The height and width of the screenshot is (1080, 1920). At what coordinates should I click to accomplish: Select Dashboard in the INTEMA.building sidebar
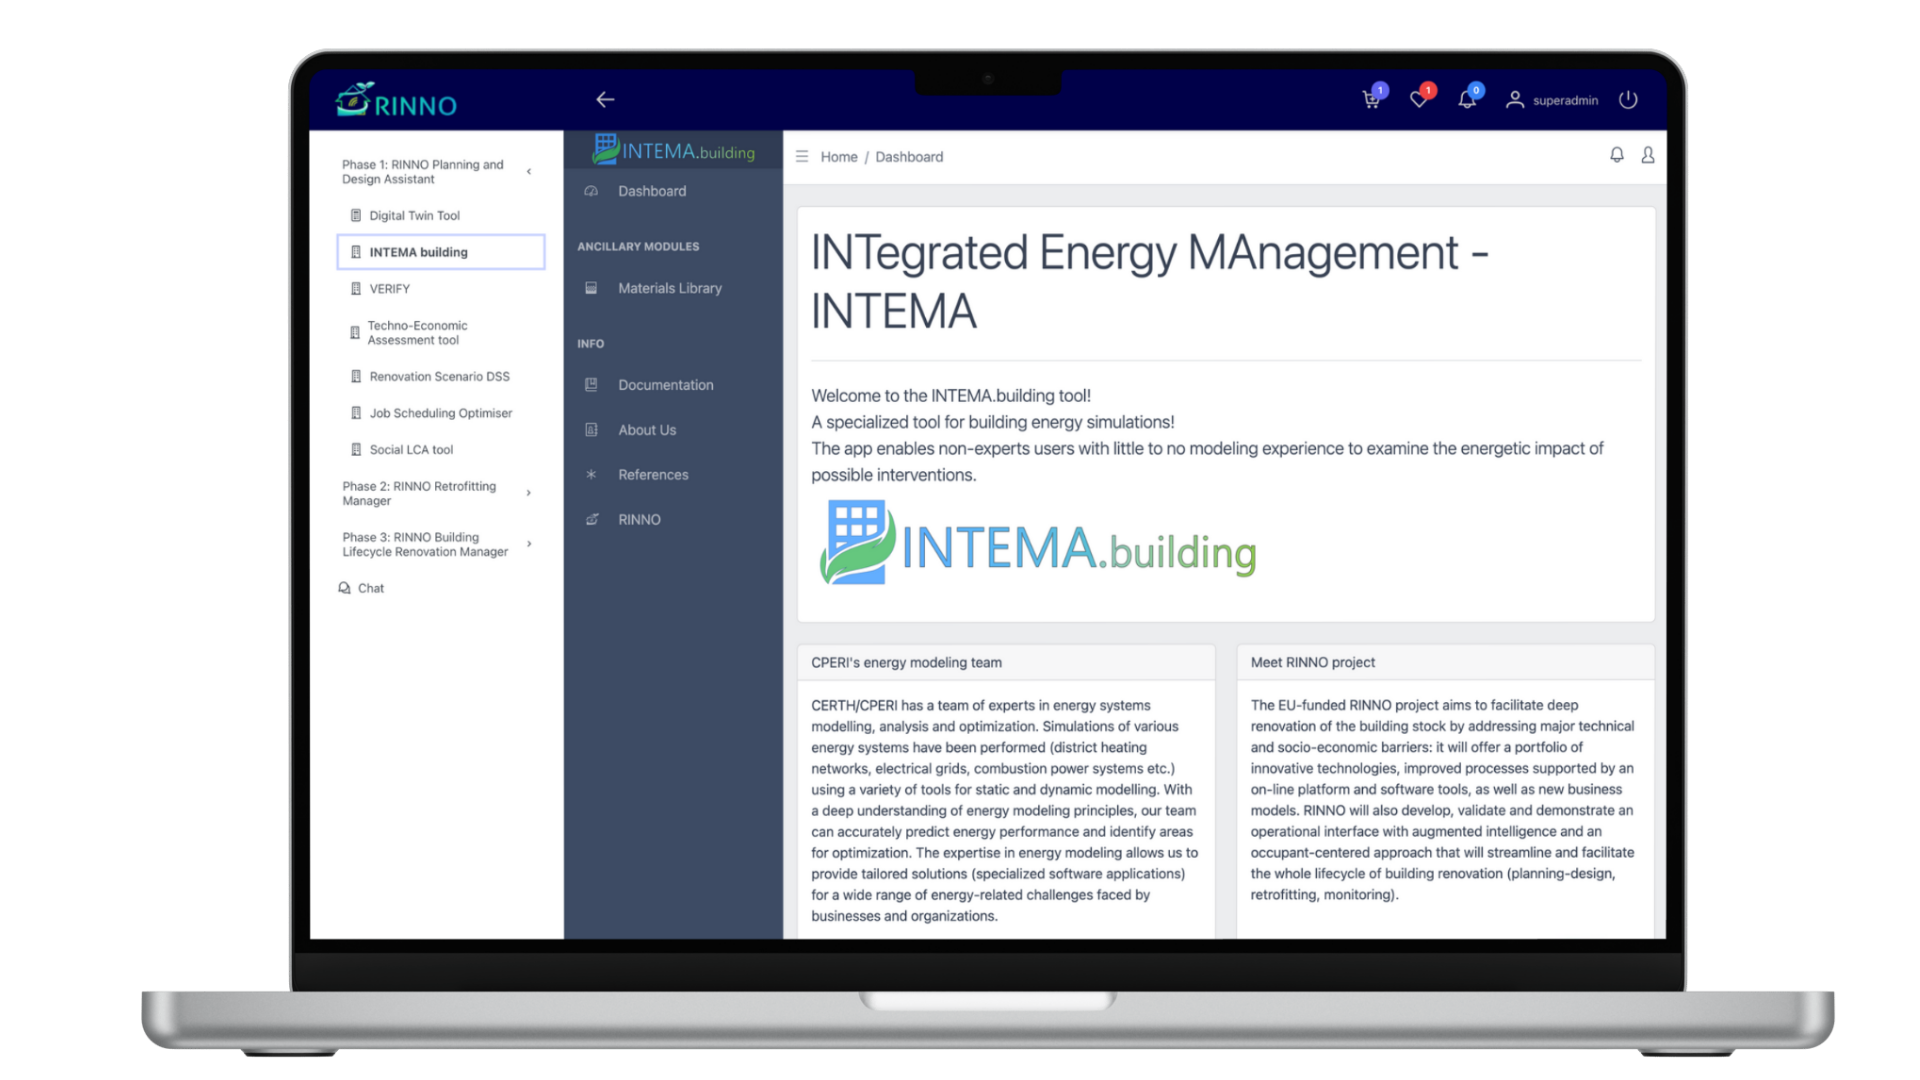[x=652, y=191]
